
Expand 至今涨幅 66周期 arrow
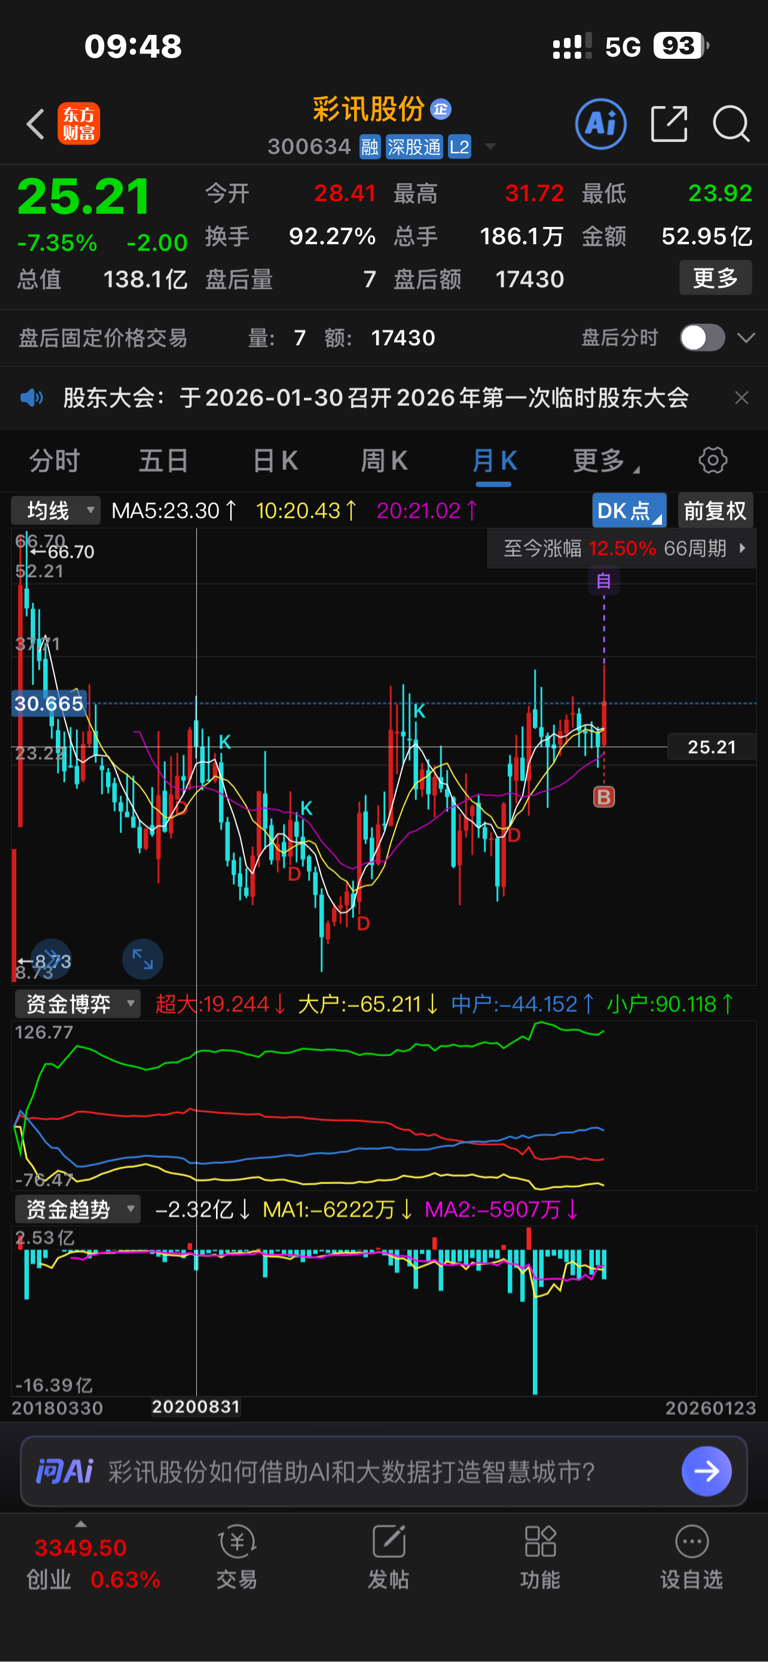tap(742, 548)
